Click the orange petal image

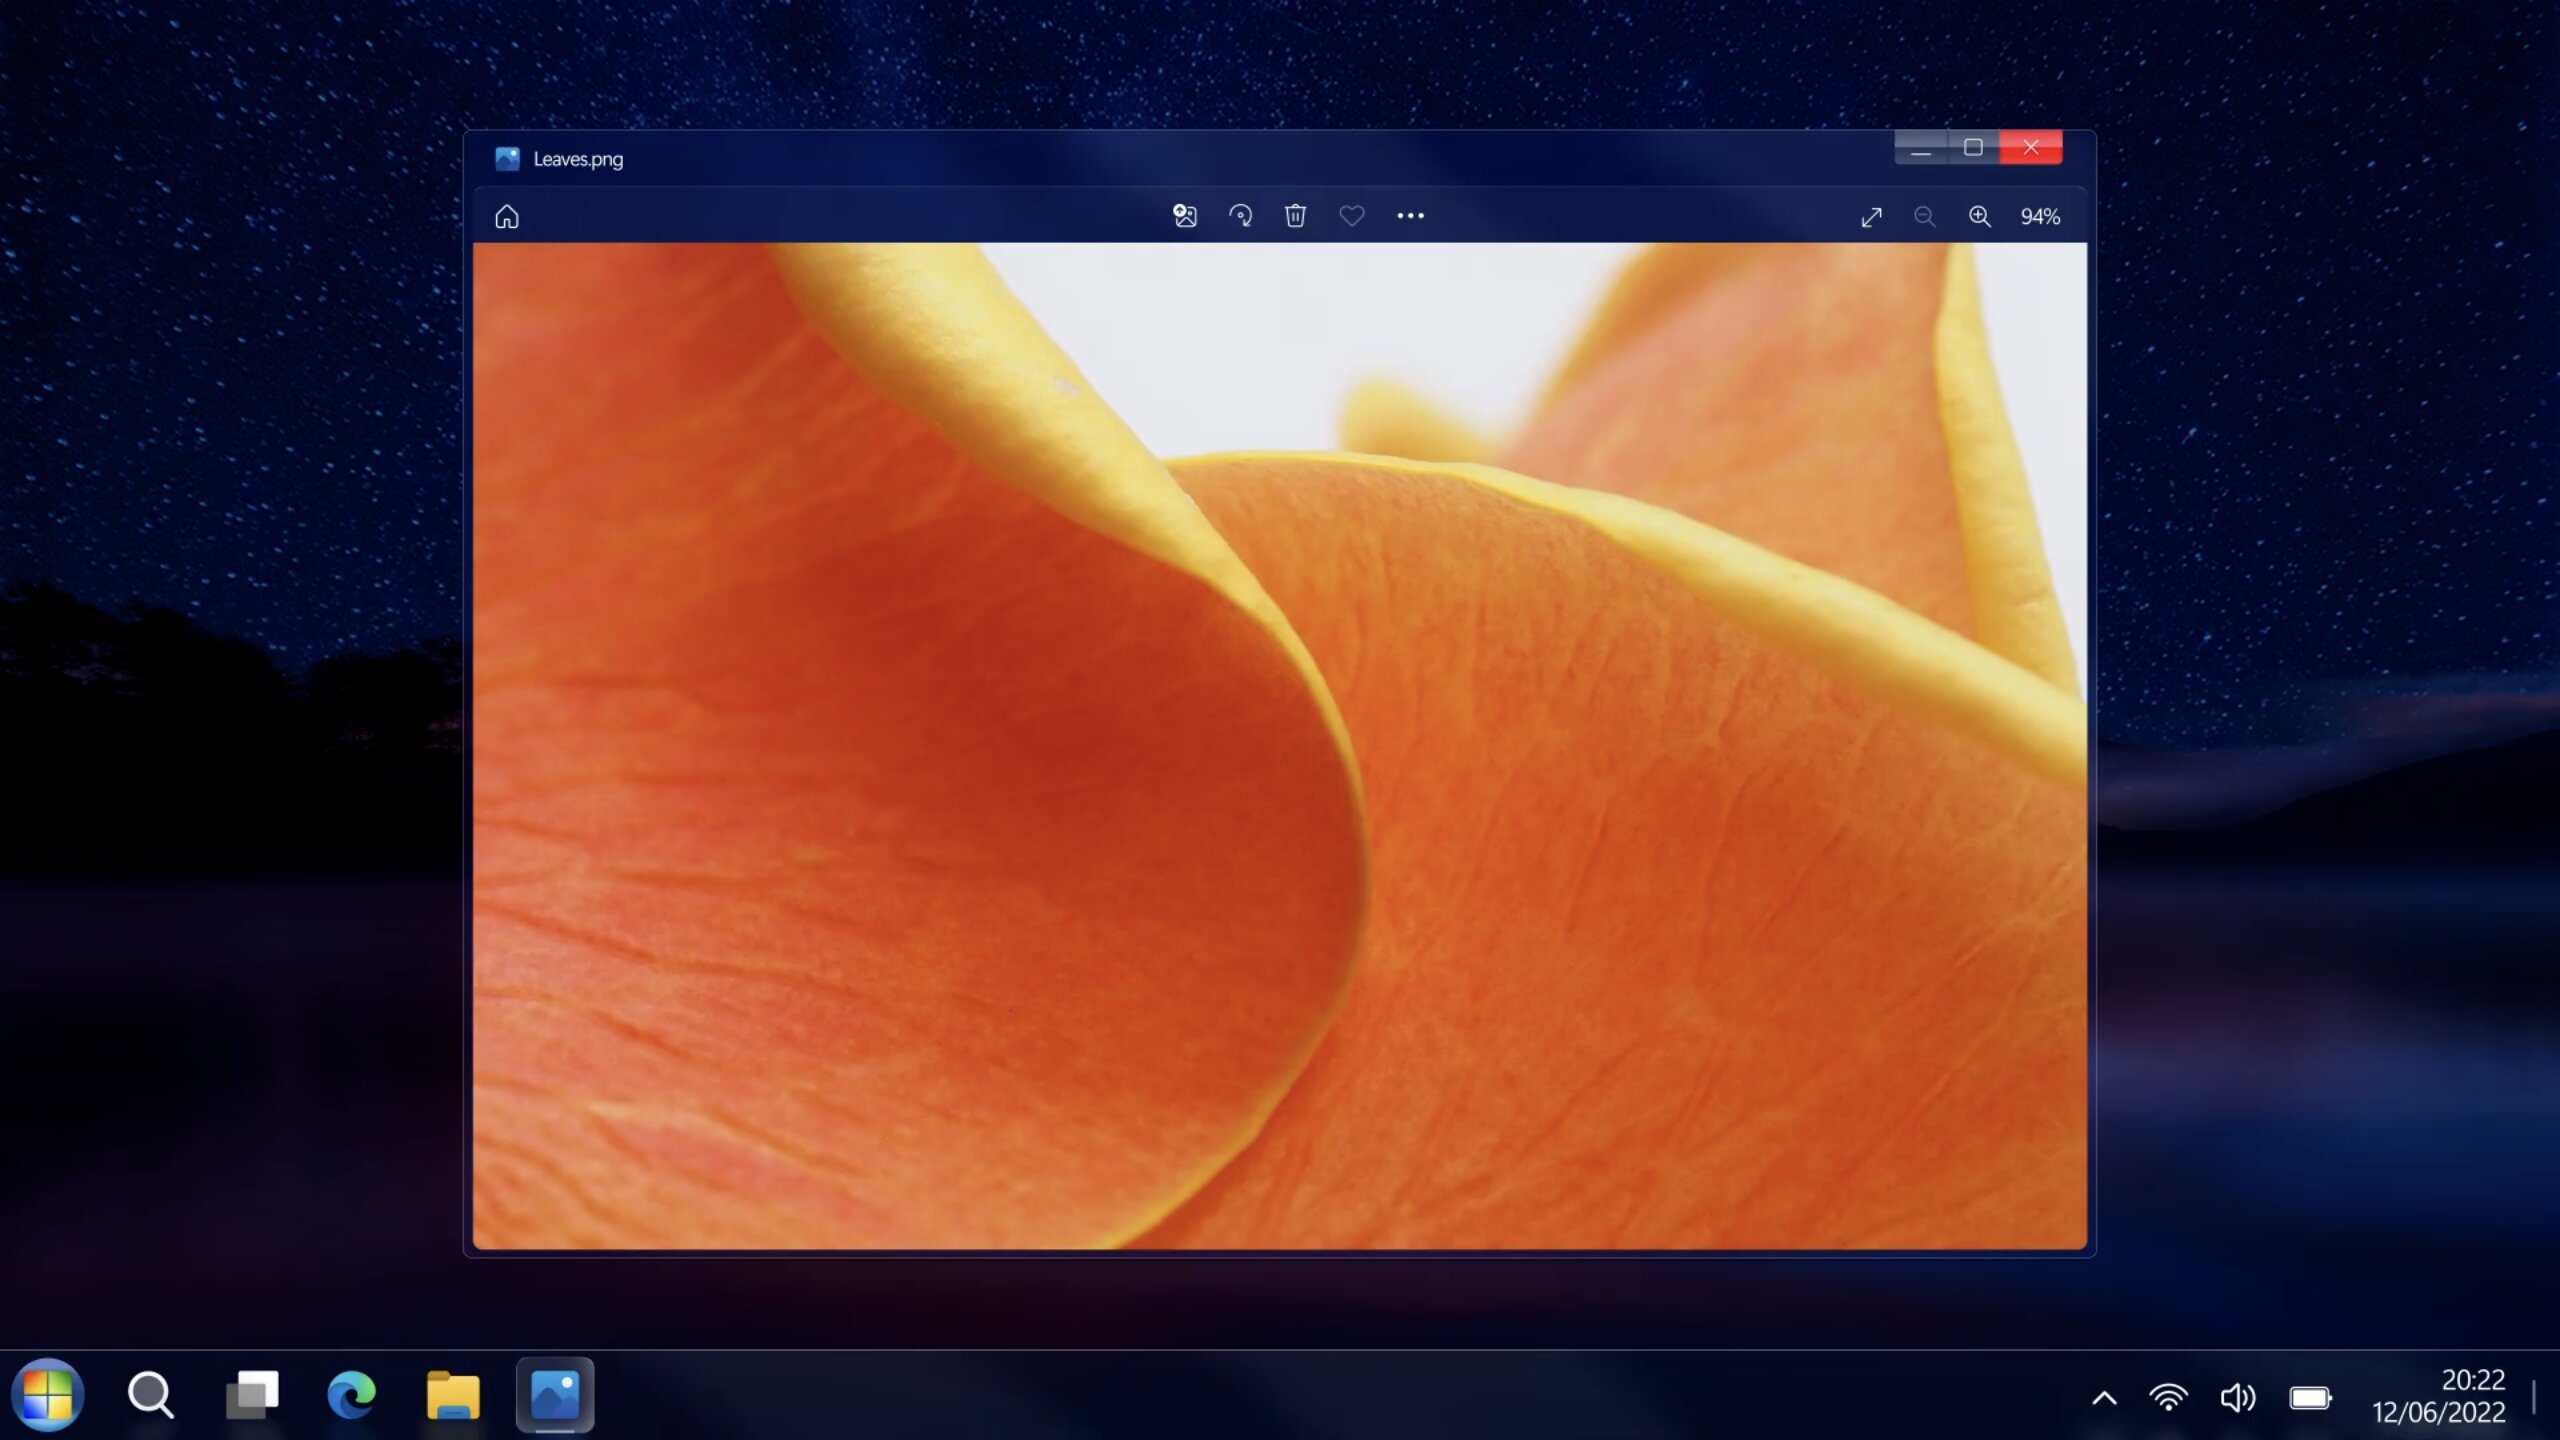pos(1280,746)
